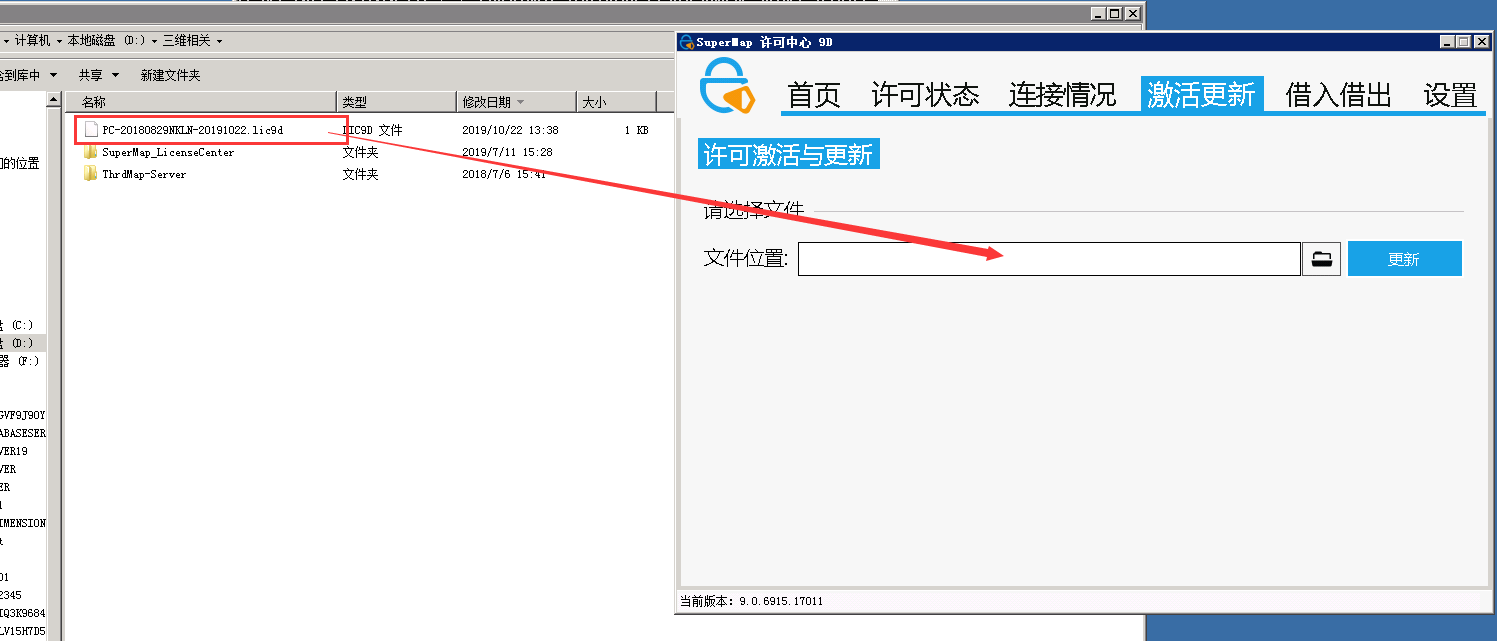
Task: Click 新建文件夹 in Explorer toolbar
Action: [x=170, y=75]
